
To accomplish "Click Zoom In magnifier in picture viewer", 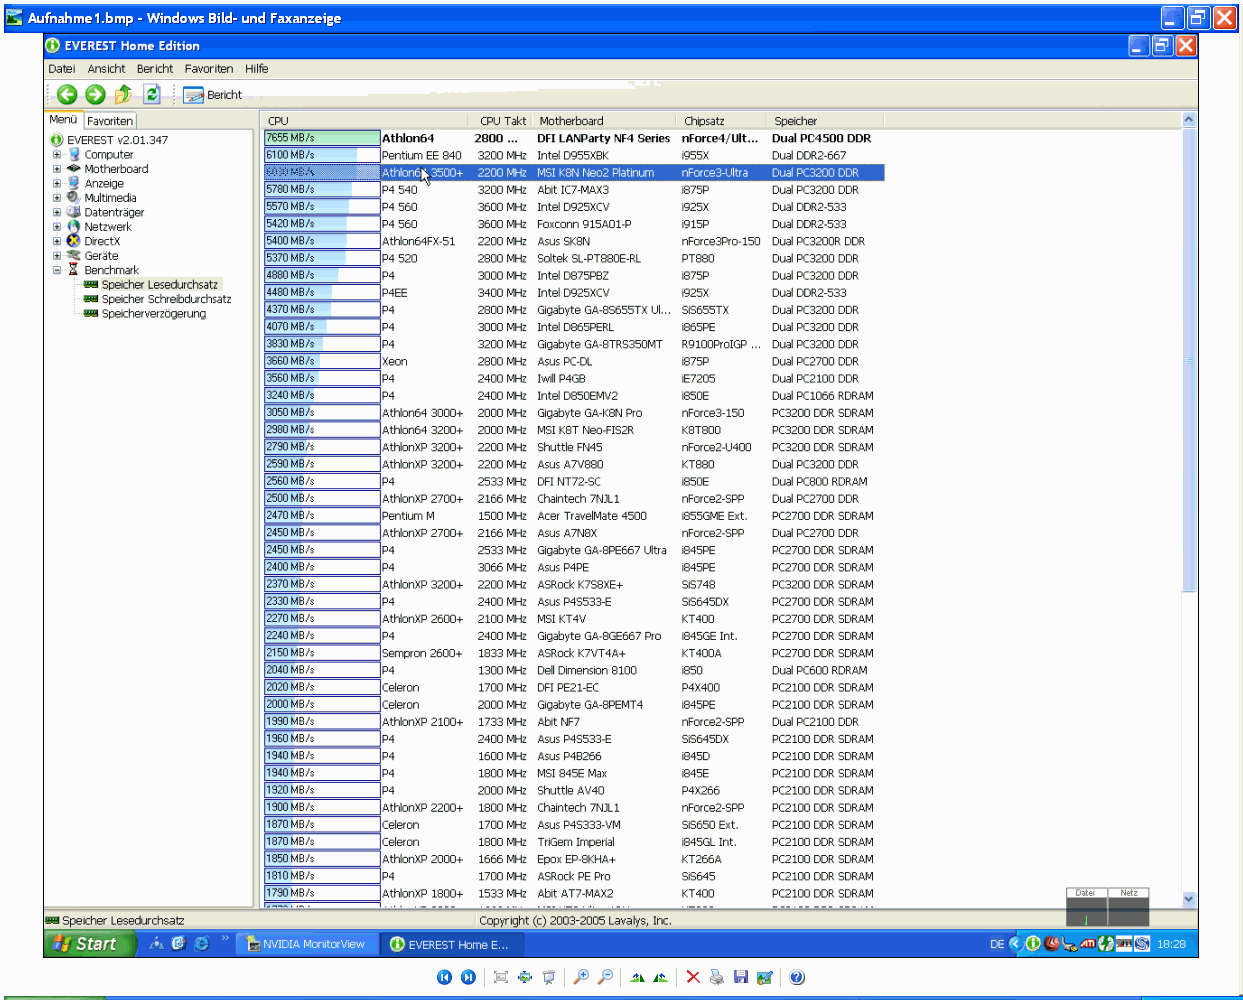I will coord(581,977).
